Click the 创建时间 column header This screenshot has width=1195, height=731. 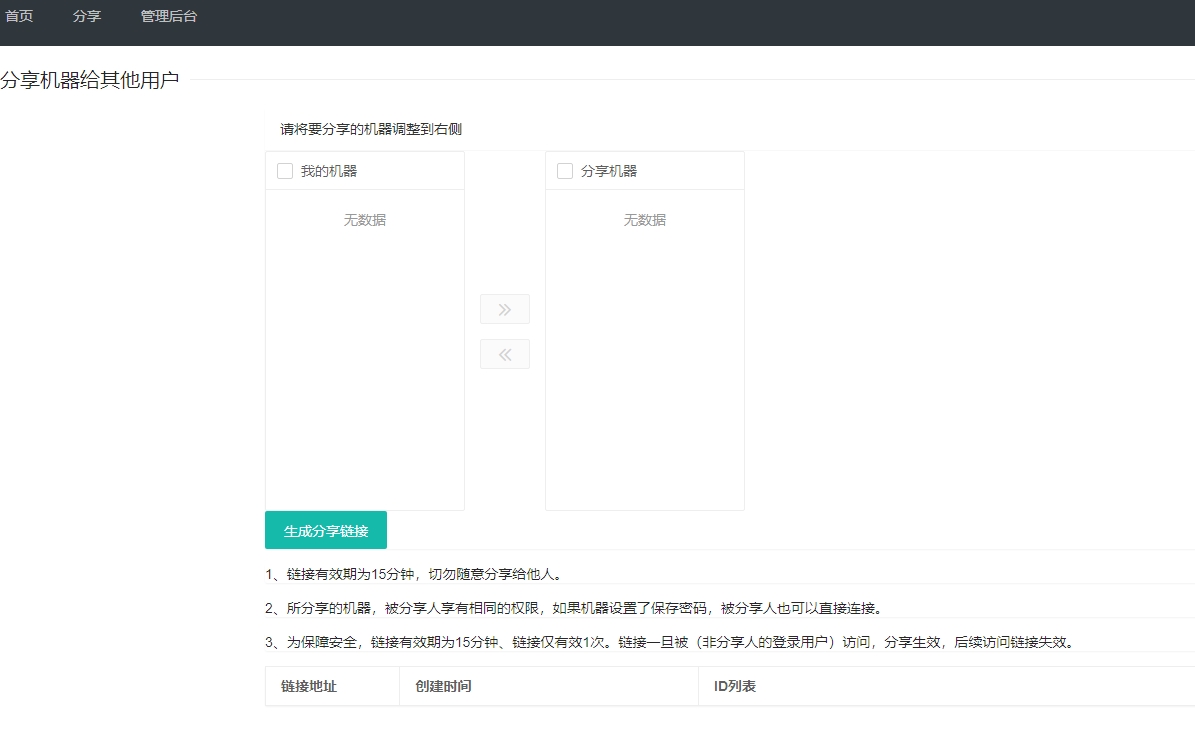[443, 687]
